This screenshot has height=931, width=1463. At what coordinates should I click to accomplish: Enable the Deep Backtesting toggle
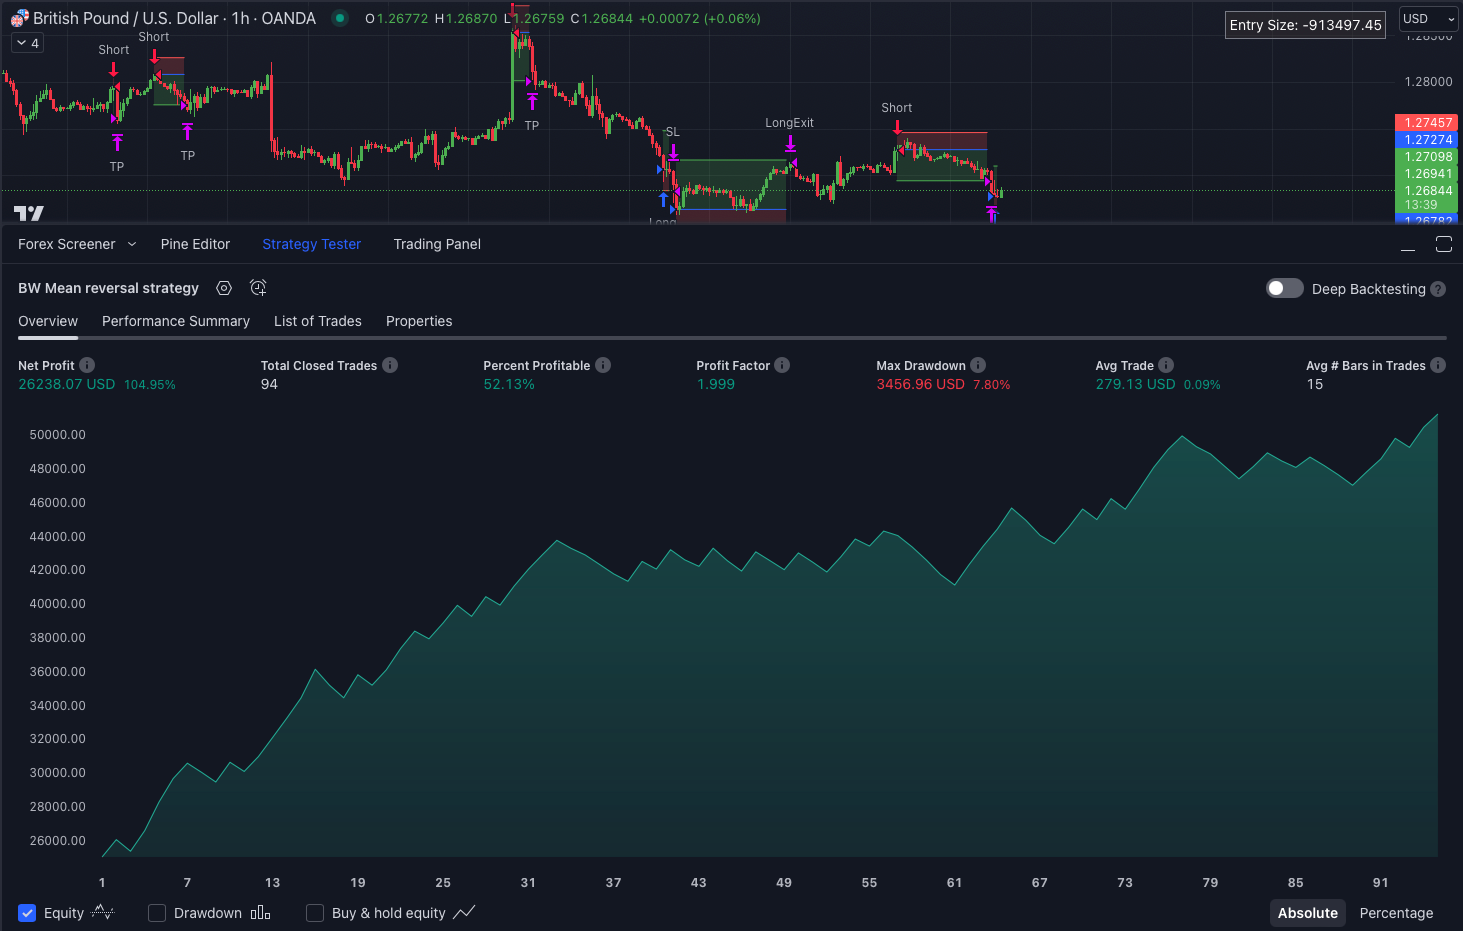coord(1284,288)
